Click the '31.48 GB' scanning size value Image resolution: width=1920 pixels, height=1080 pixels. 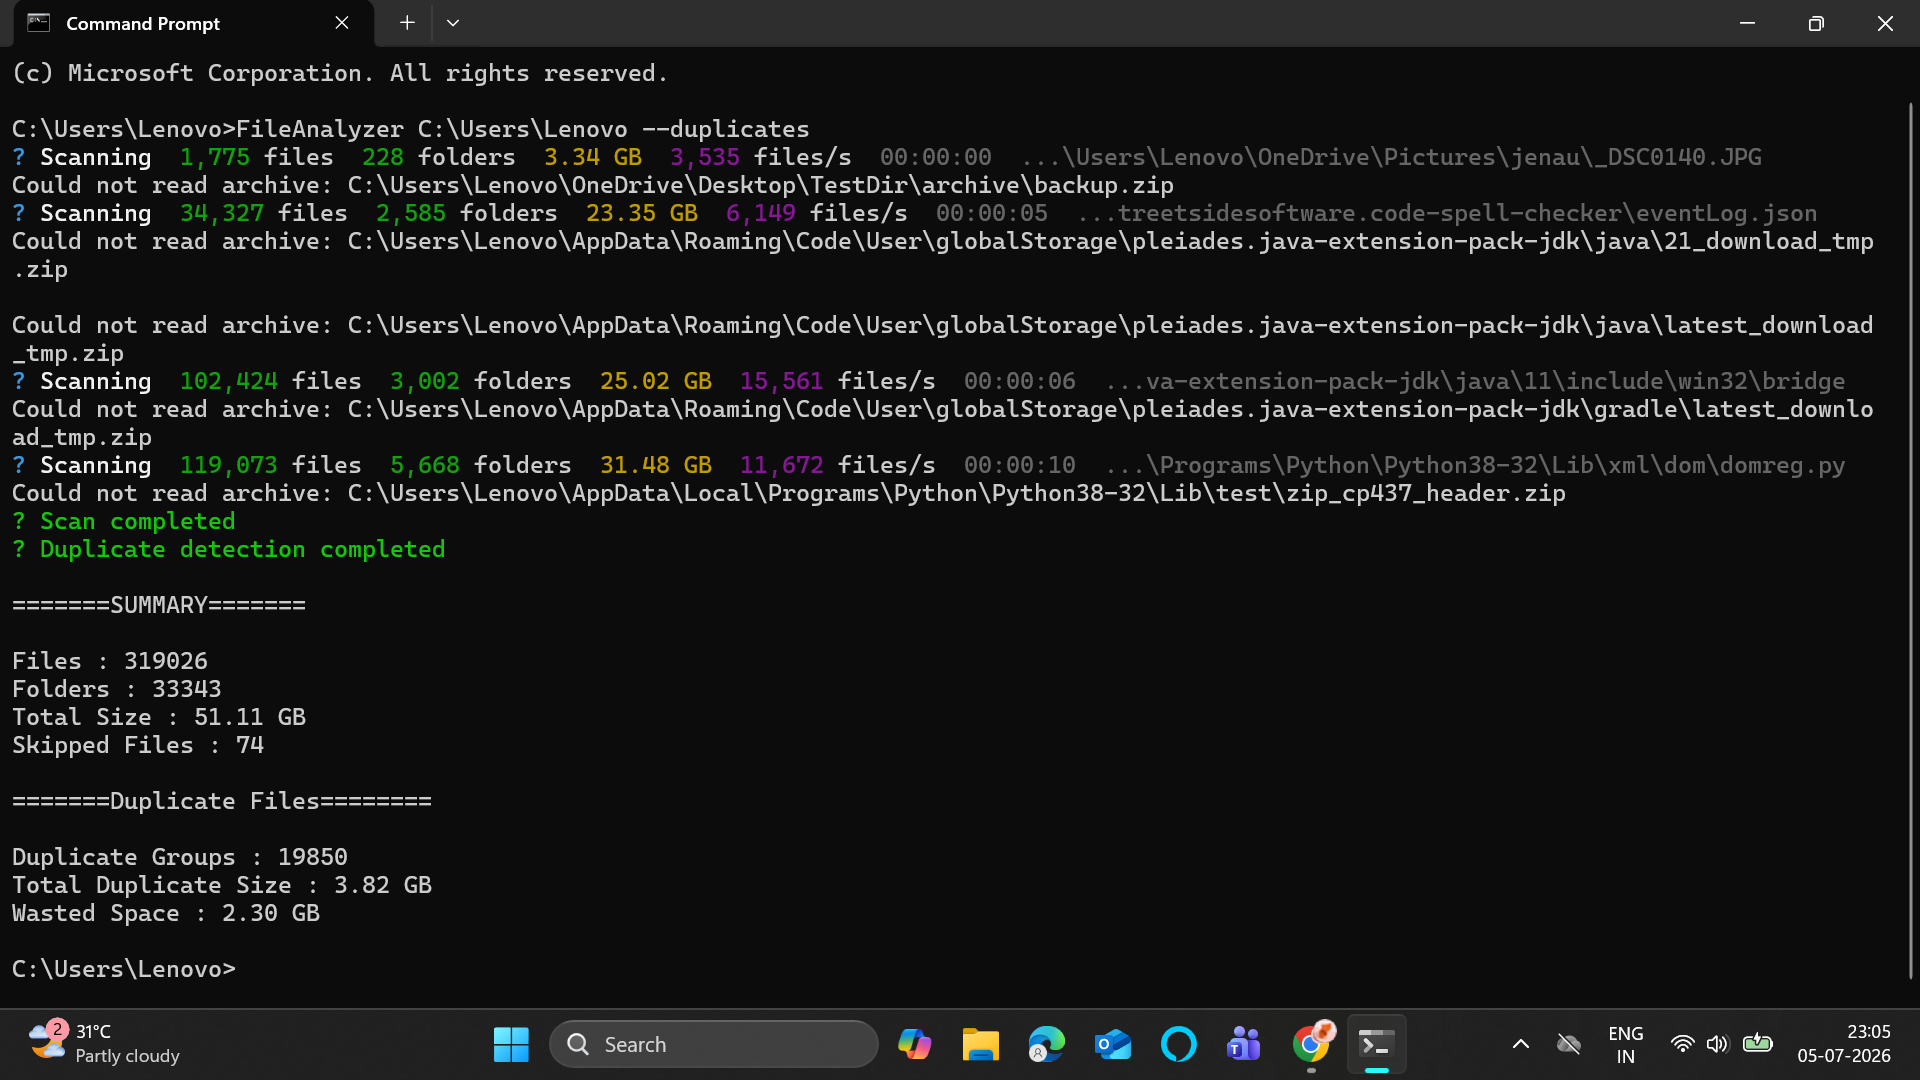pos(656,465)
